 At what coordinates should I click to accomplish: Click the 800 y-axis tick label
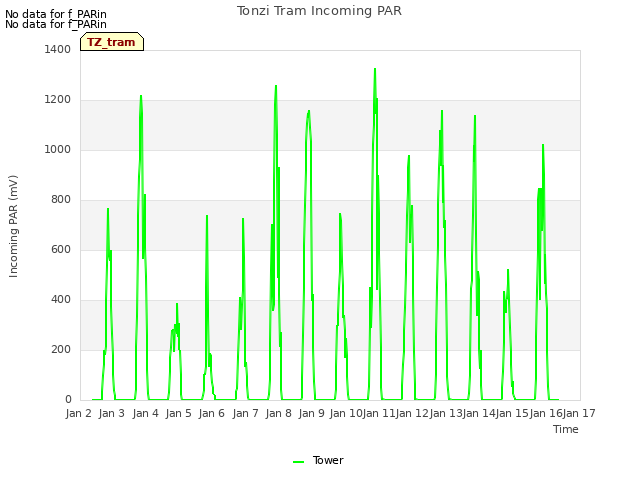coord(61,200)
